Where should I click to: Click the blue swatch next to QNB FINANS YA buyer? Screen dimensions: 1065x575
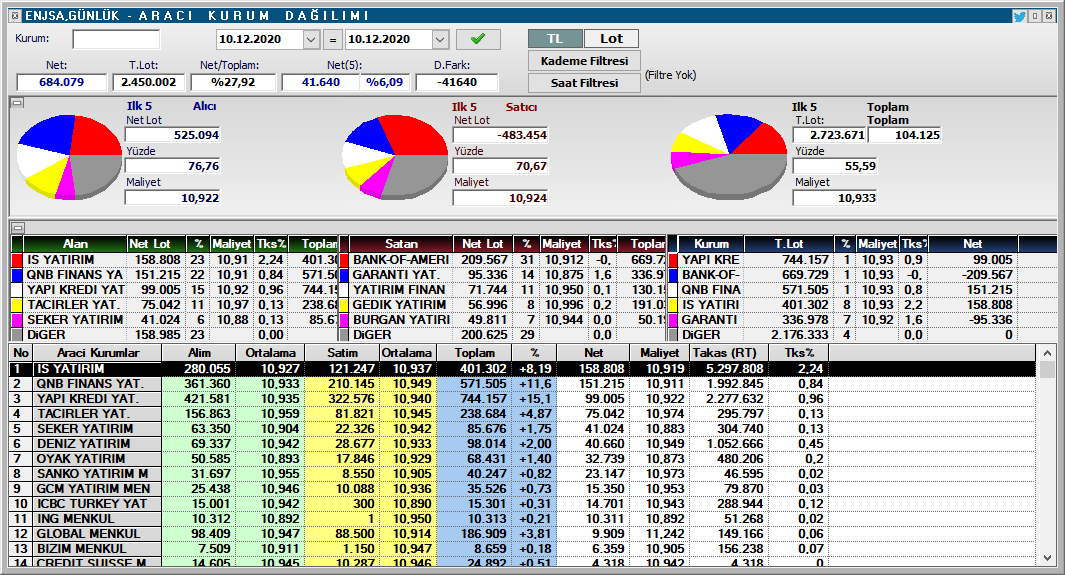tap(18, 275)
